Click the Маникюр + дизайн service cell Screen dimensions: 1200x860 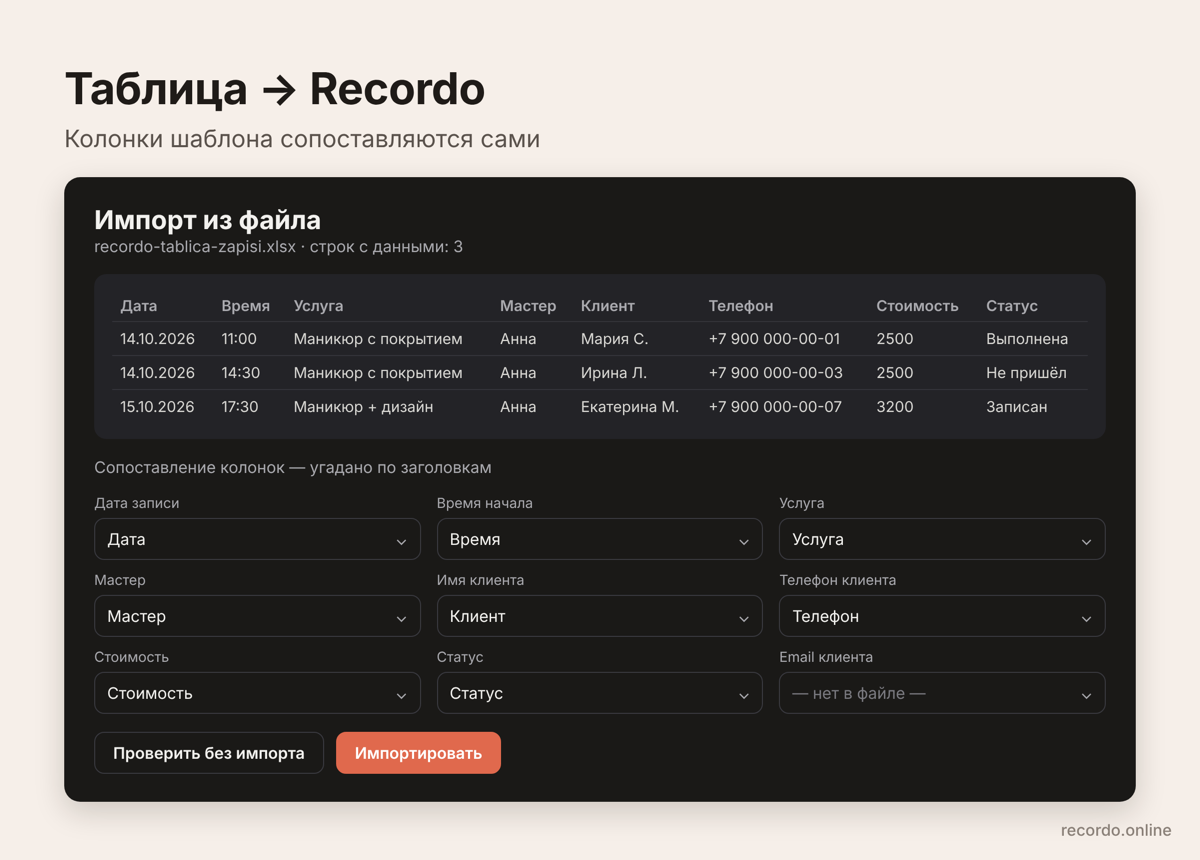(363, 407)
